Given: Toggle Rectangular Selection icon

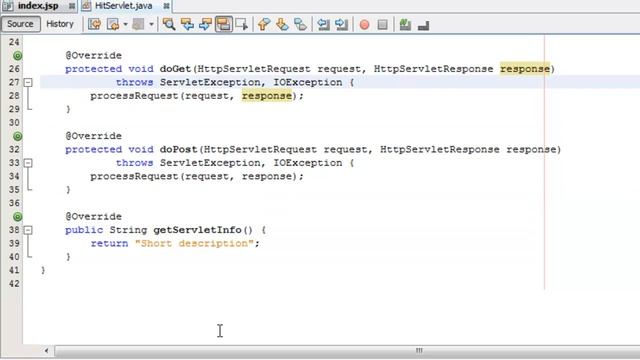Looking at the screenshot, I should (242, 24).
